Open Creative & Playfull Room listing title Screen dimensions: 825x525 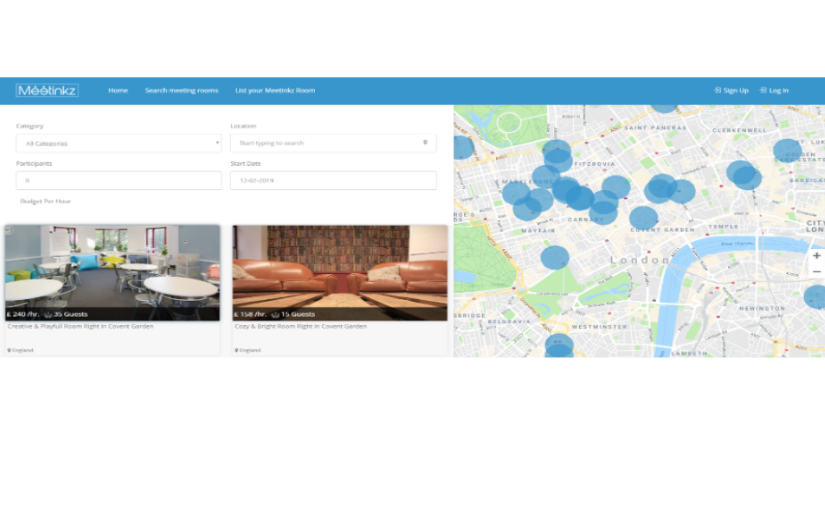(81, 327)
